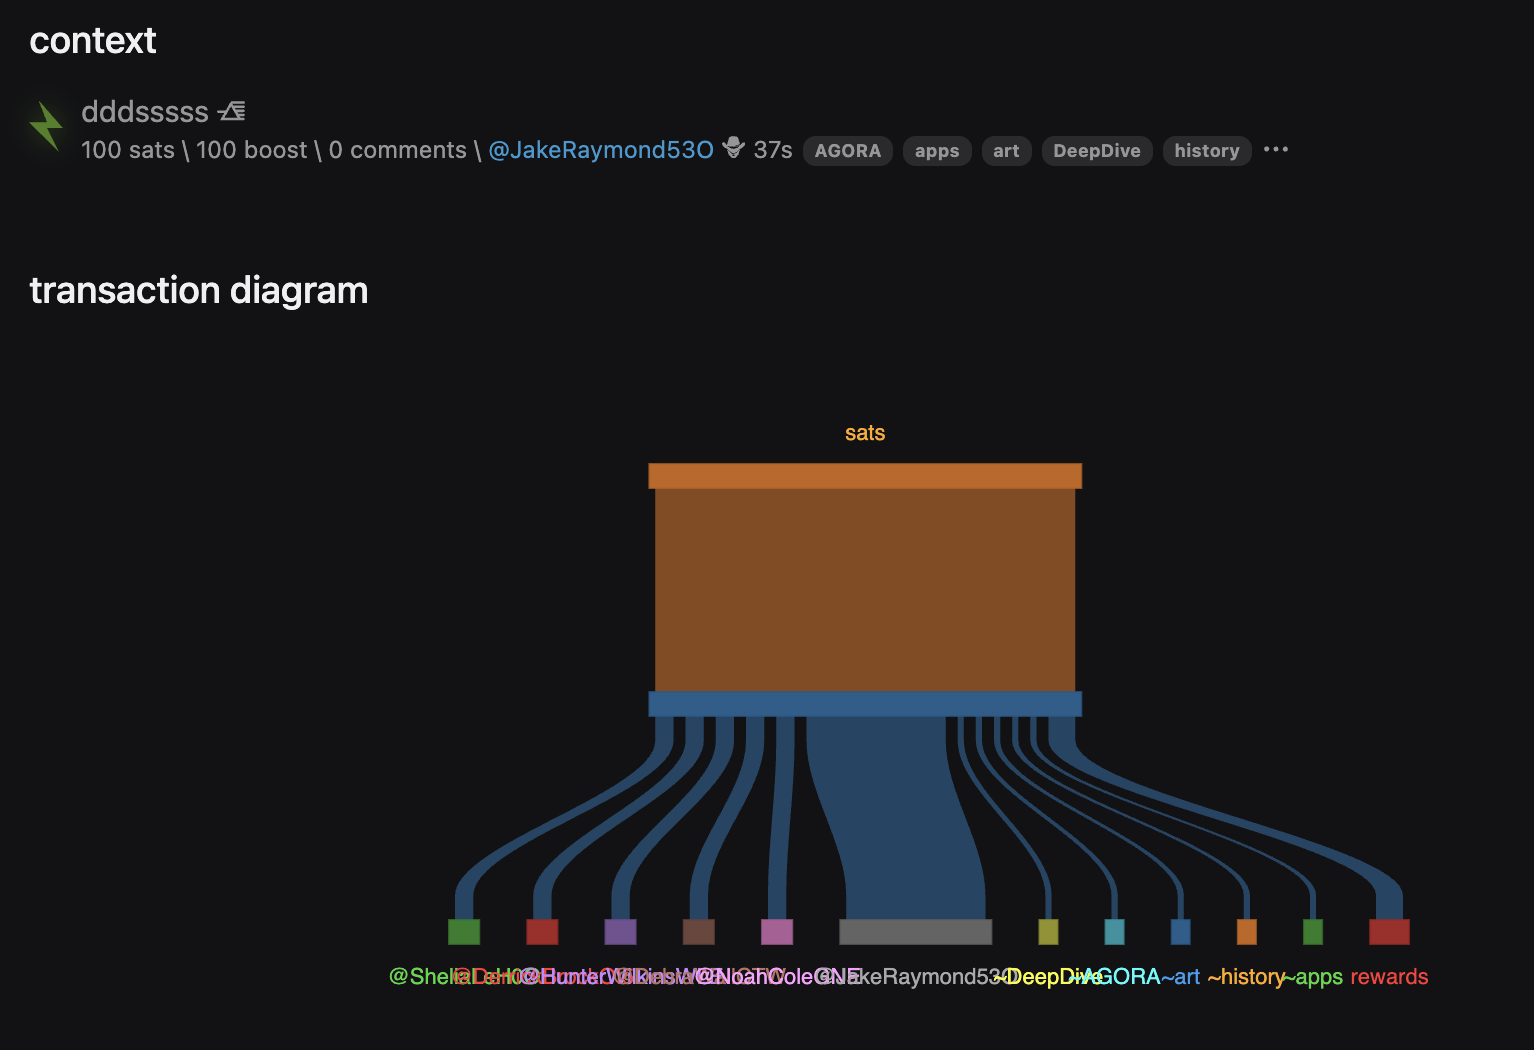This screenshot has height=1050, width=1534.
Task: Click the text post icon beside dddsssss
Action: 232,111
